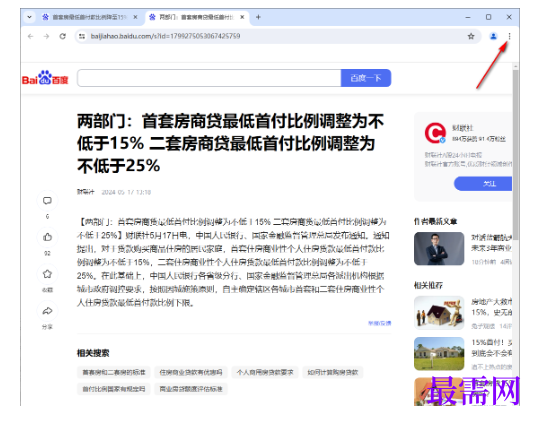Click the Baidu logo
The image size is (539, 422).
click(x=45, y=78)
